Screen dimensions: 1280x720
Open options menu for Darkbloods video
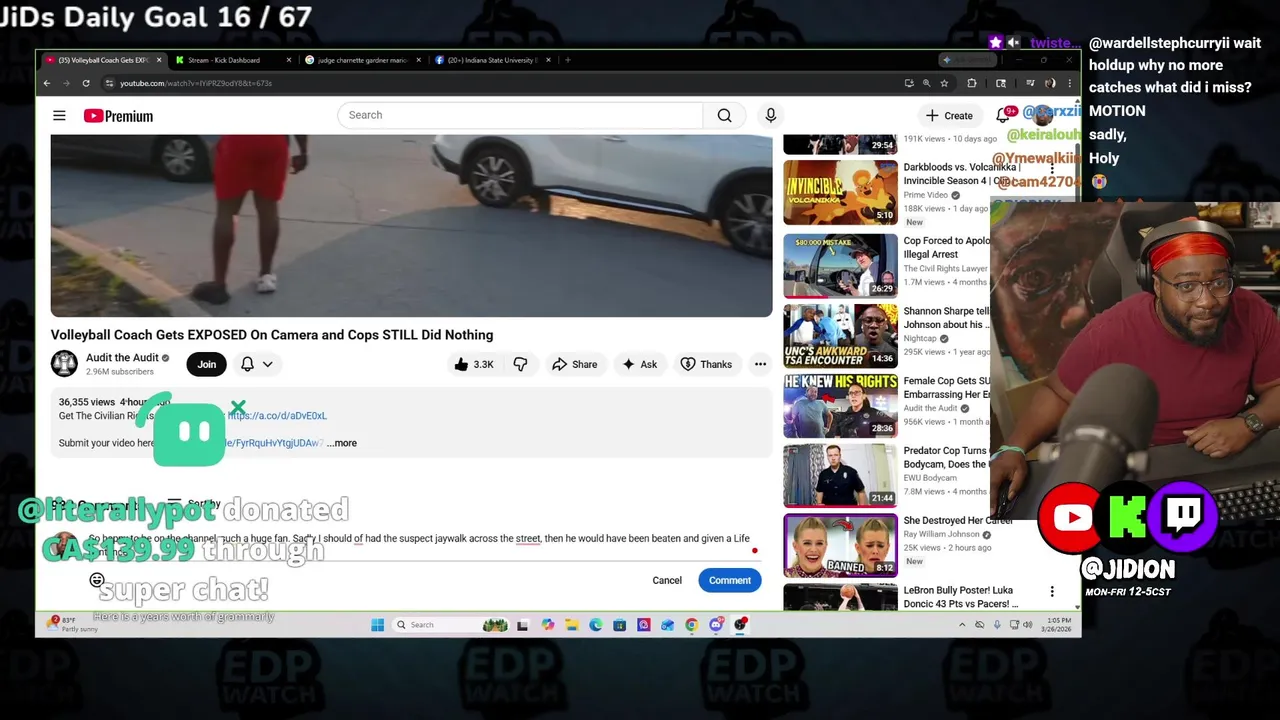(x=1051, y=169)
